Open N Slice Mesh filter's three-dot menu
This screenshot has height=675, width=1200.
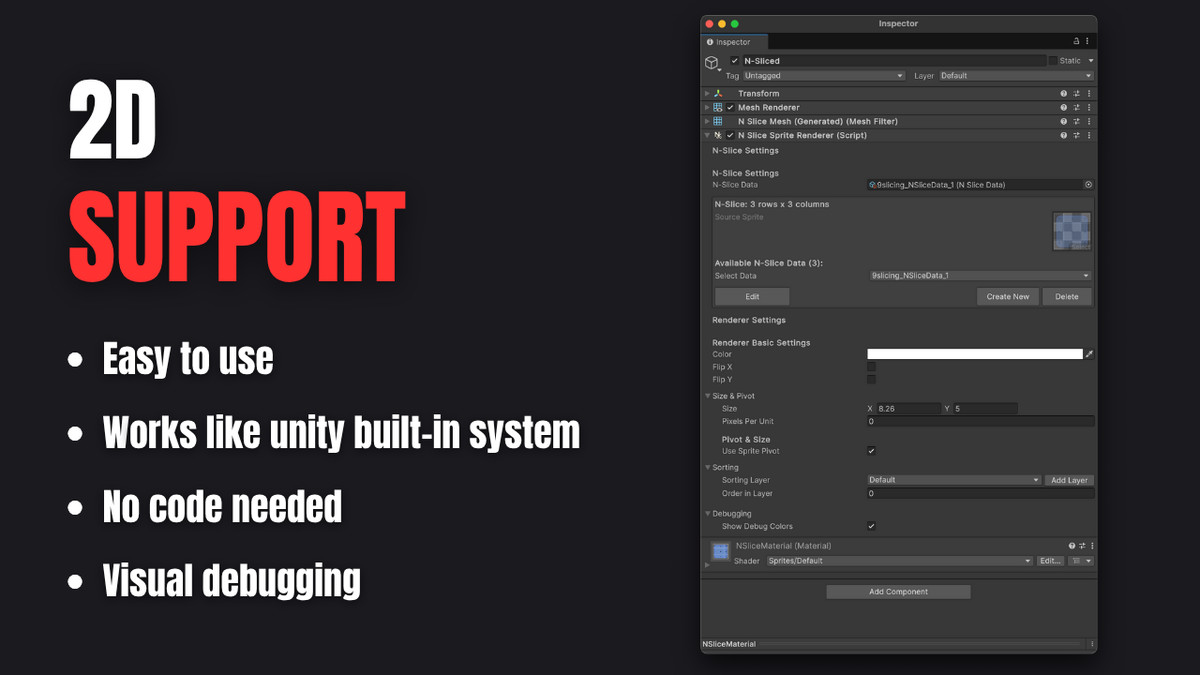coord(1088,121)
